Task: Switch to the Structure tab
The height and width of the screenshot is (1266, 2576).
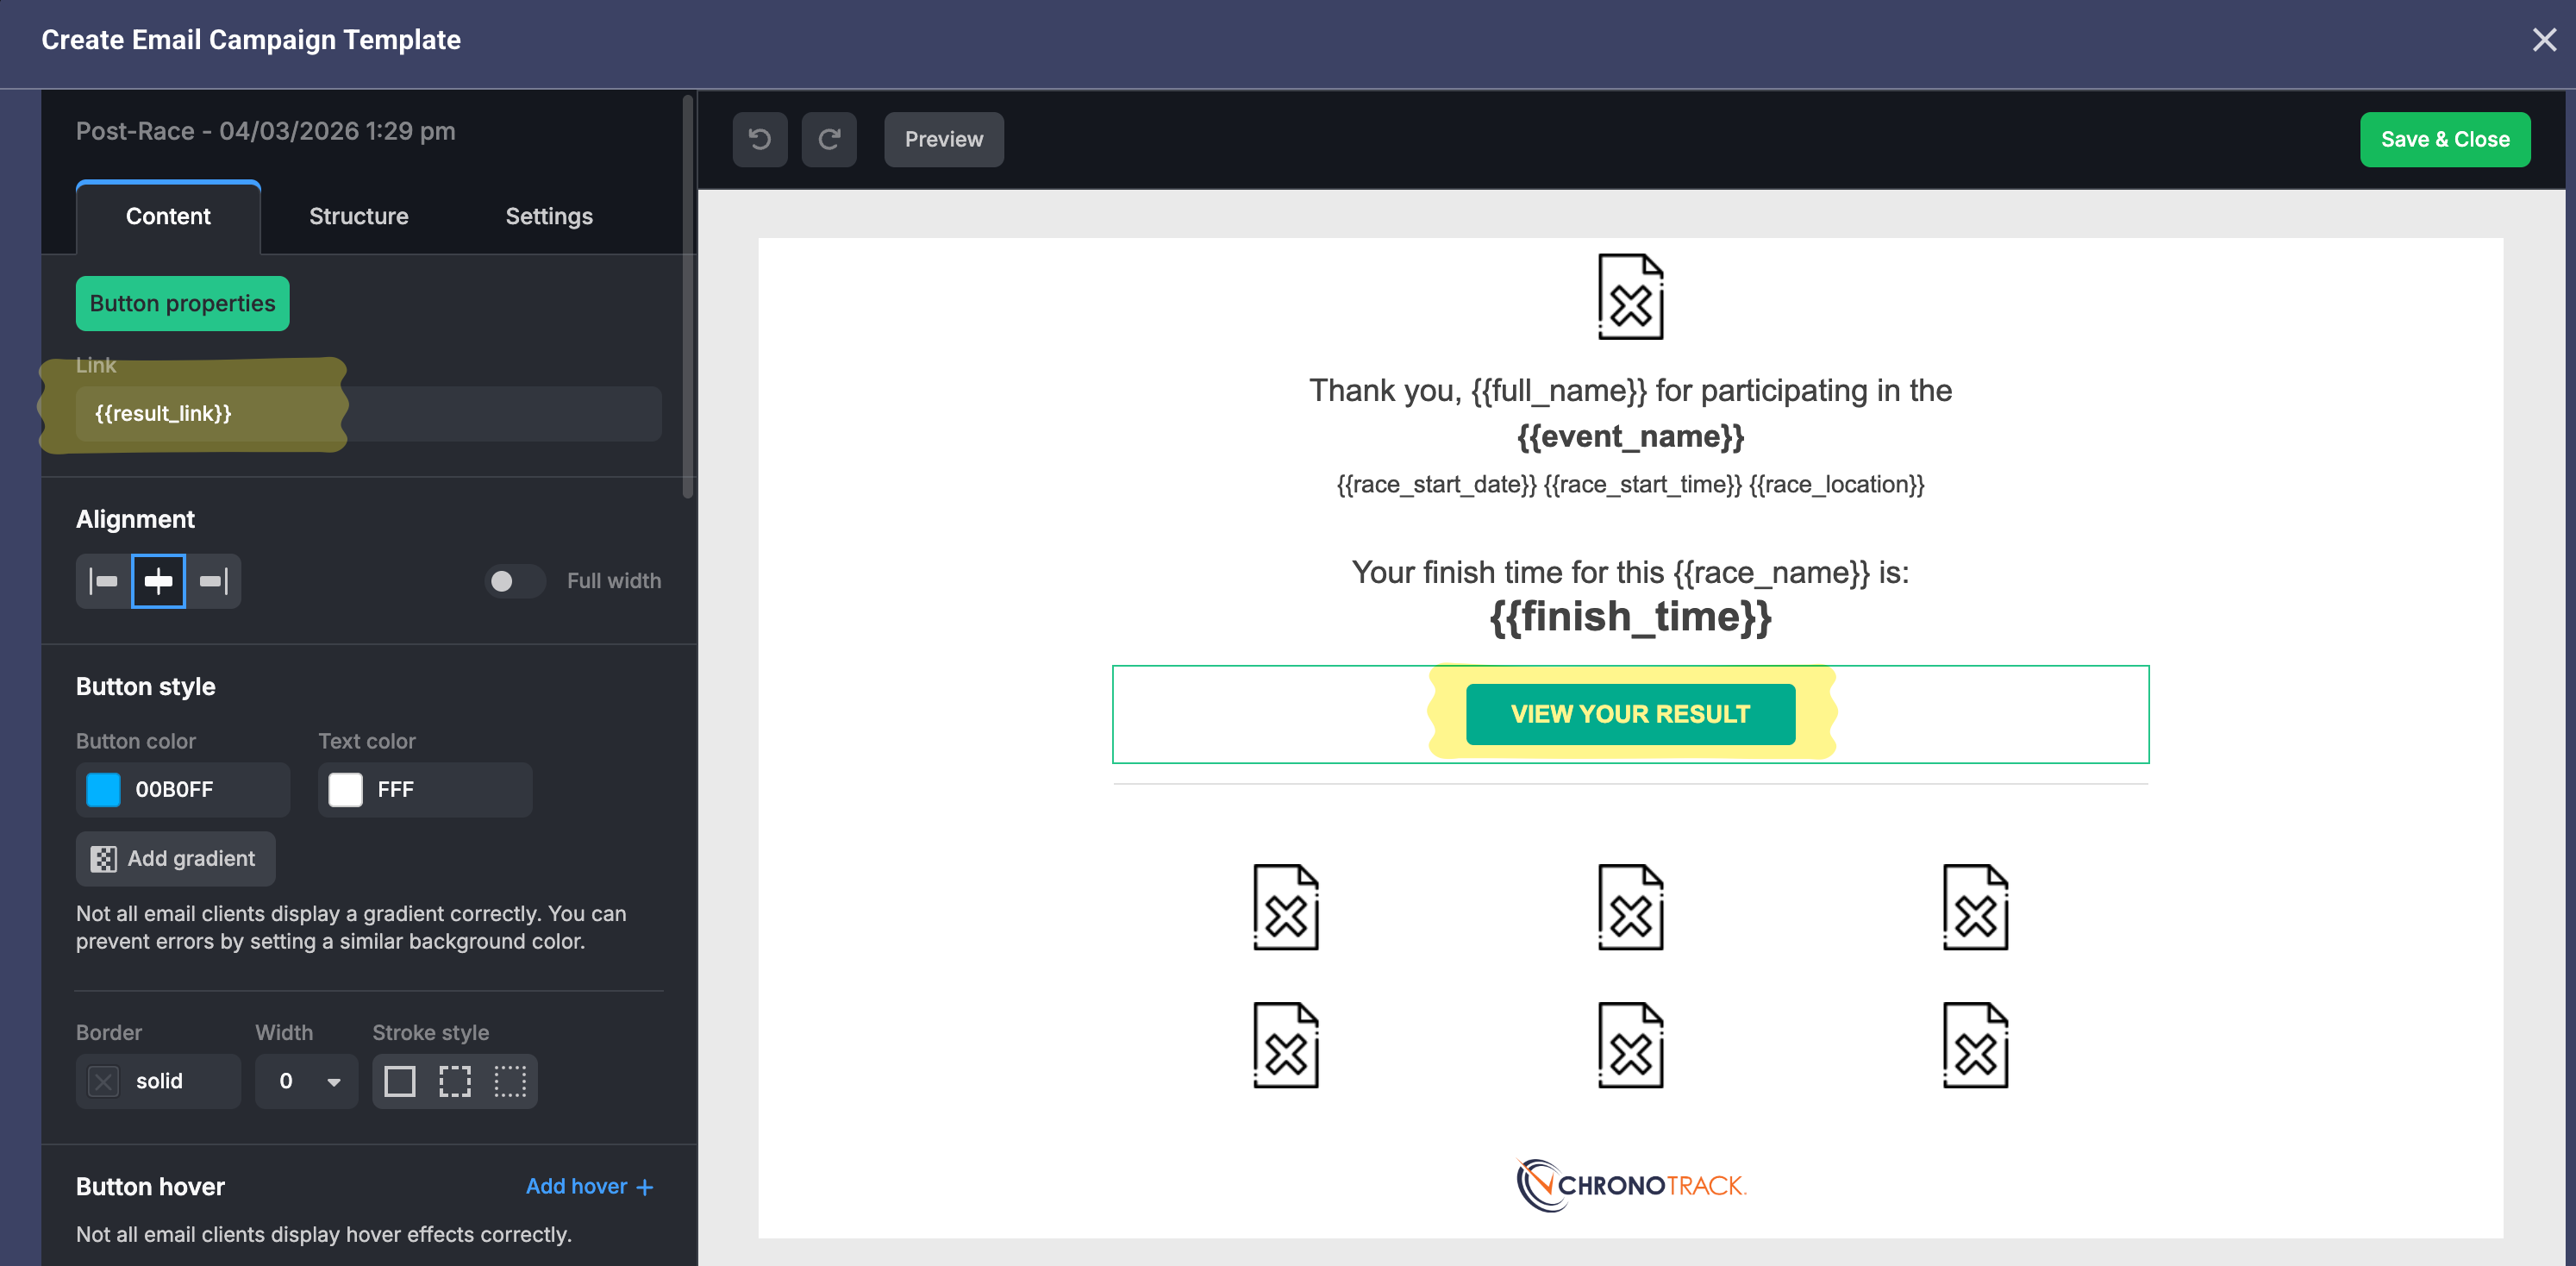Action: [x=358, y=216]
